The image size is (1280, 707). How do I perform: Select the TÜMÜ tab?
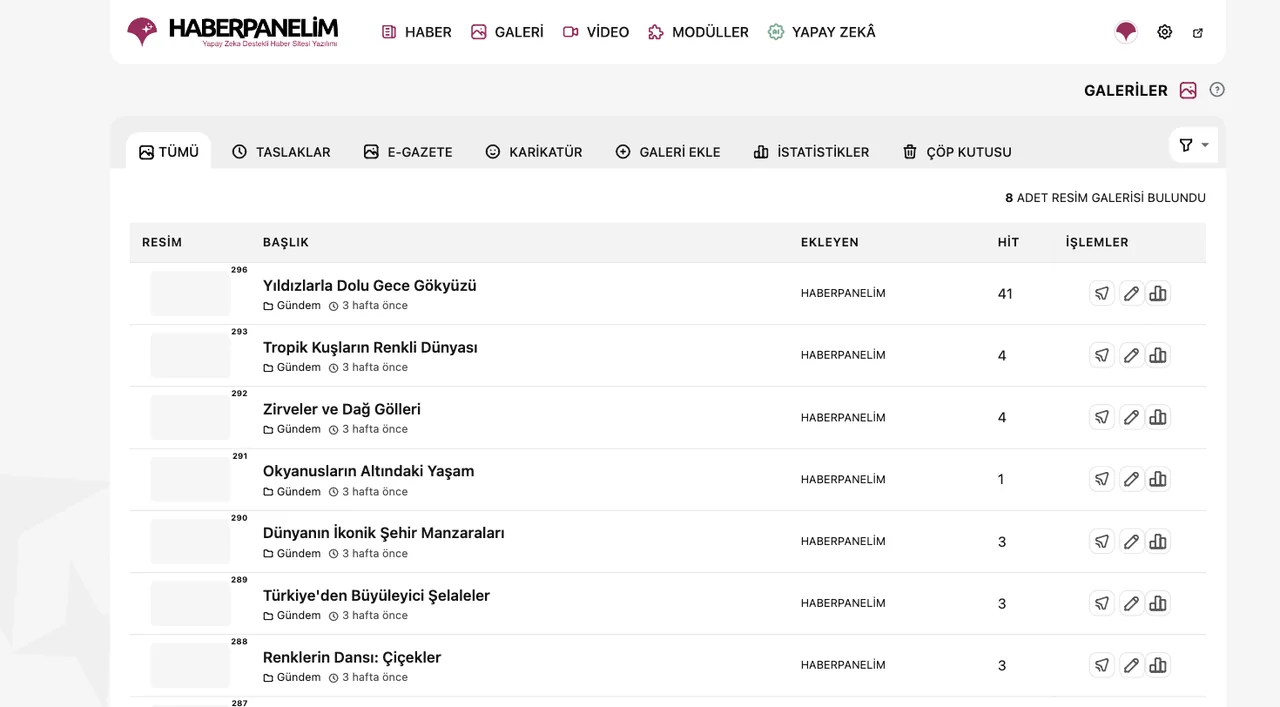click(x=168, y=152)
